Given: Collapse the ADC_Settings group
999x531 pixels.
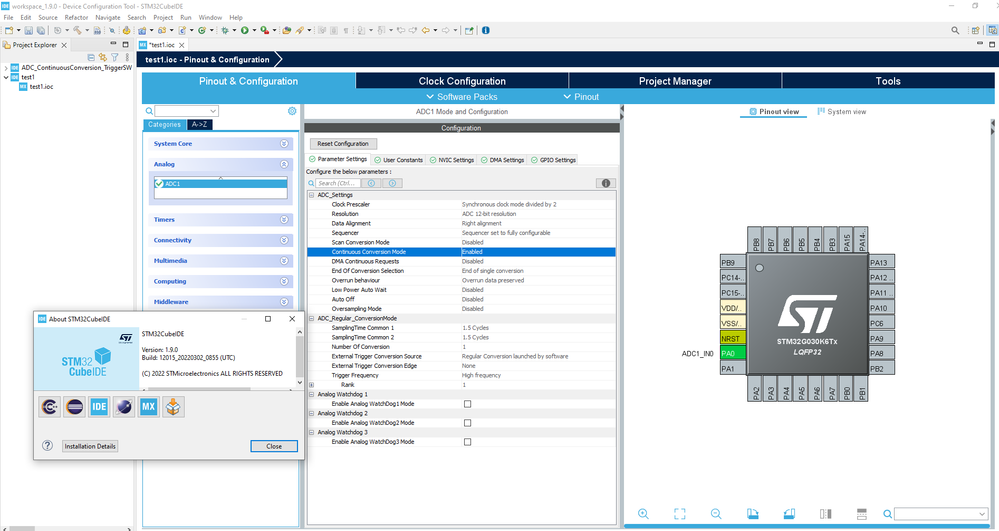Looking at the screenshot, I should pos(312,195).
